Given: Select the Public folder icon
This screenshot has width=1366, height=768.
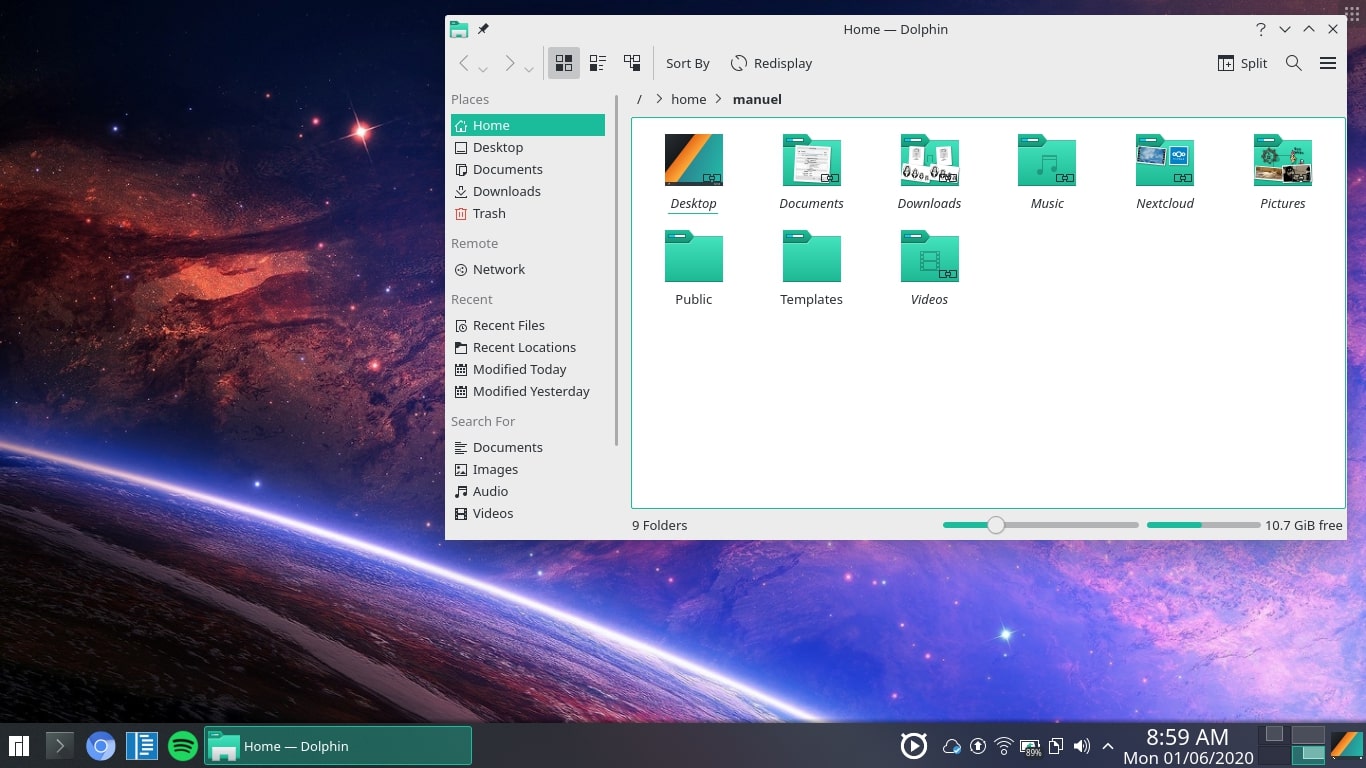Looking at the screenshot, I should coord(694,256).
